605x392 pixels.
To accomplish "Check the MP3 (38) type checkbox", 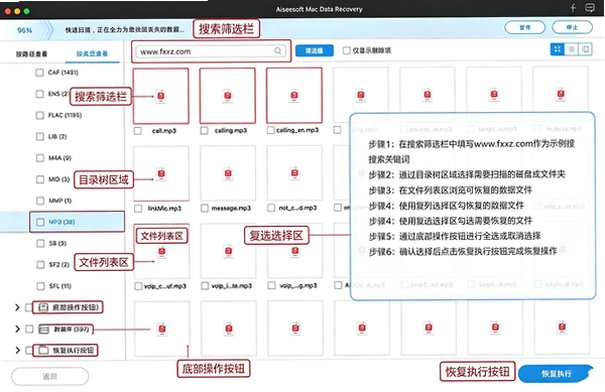I will click(40, 222).
